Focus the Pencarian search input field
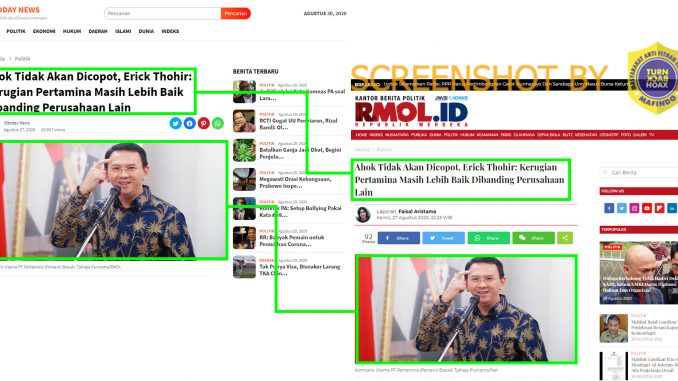The height and width of the screenshot is (381, 678). 163,13
